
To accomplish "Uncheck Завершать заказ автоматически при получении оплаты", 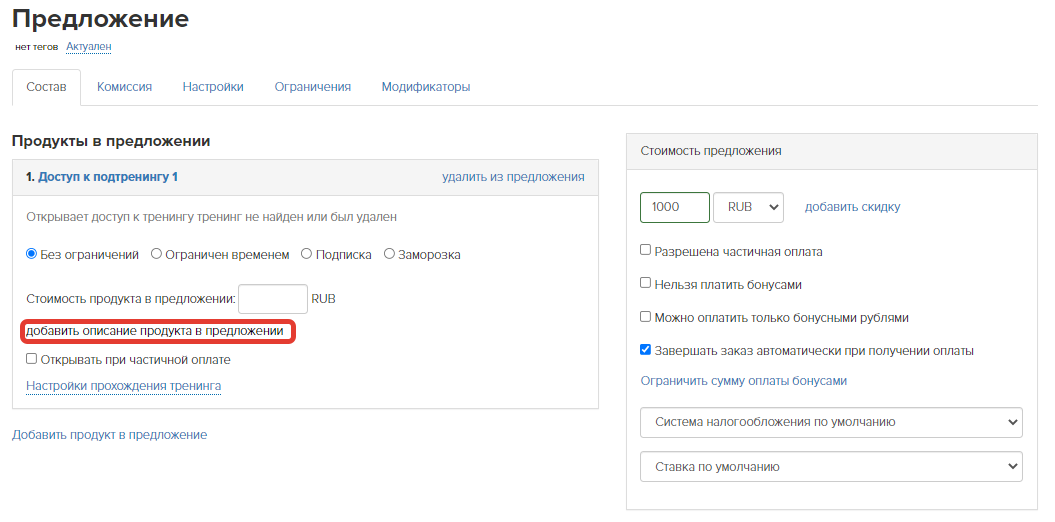I will click(x=645, y=349).
